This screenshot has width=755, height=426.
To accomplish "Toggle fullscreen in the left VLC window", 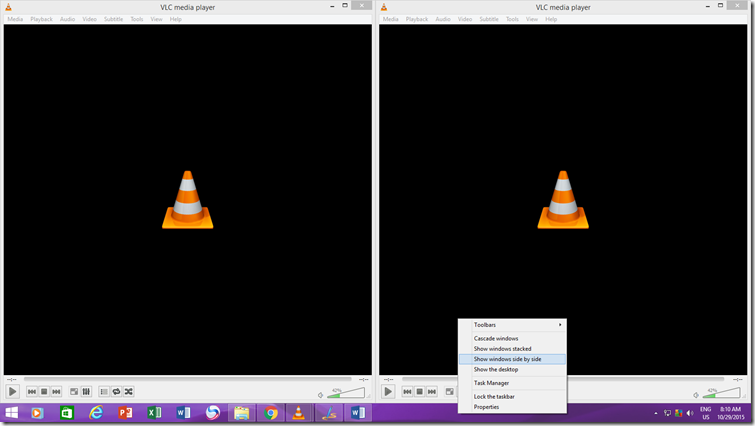I will [x=74, y=392].
